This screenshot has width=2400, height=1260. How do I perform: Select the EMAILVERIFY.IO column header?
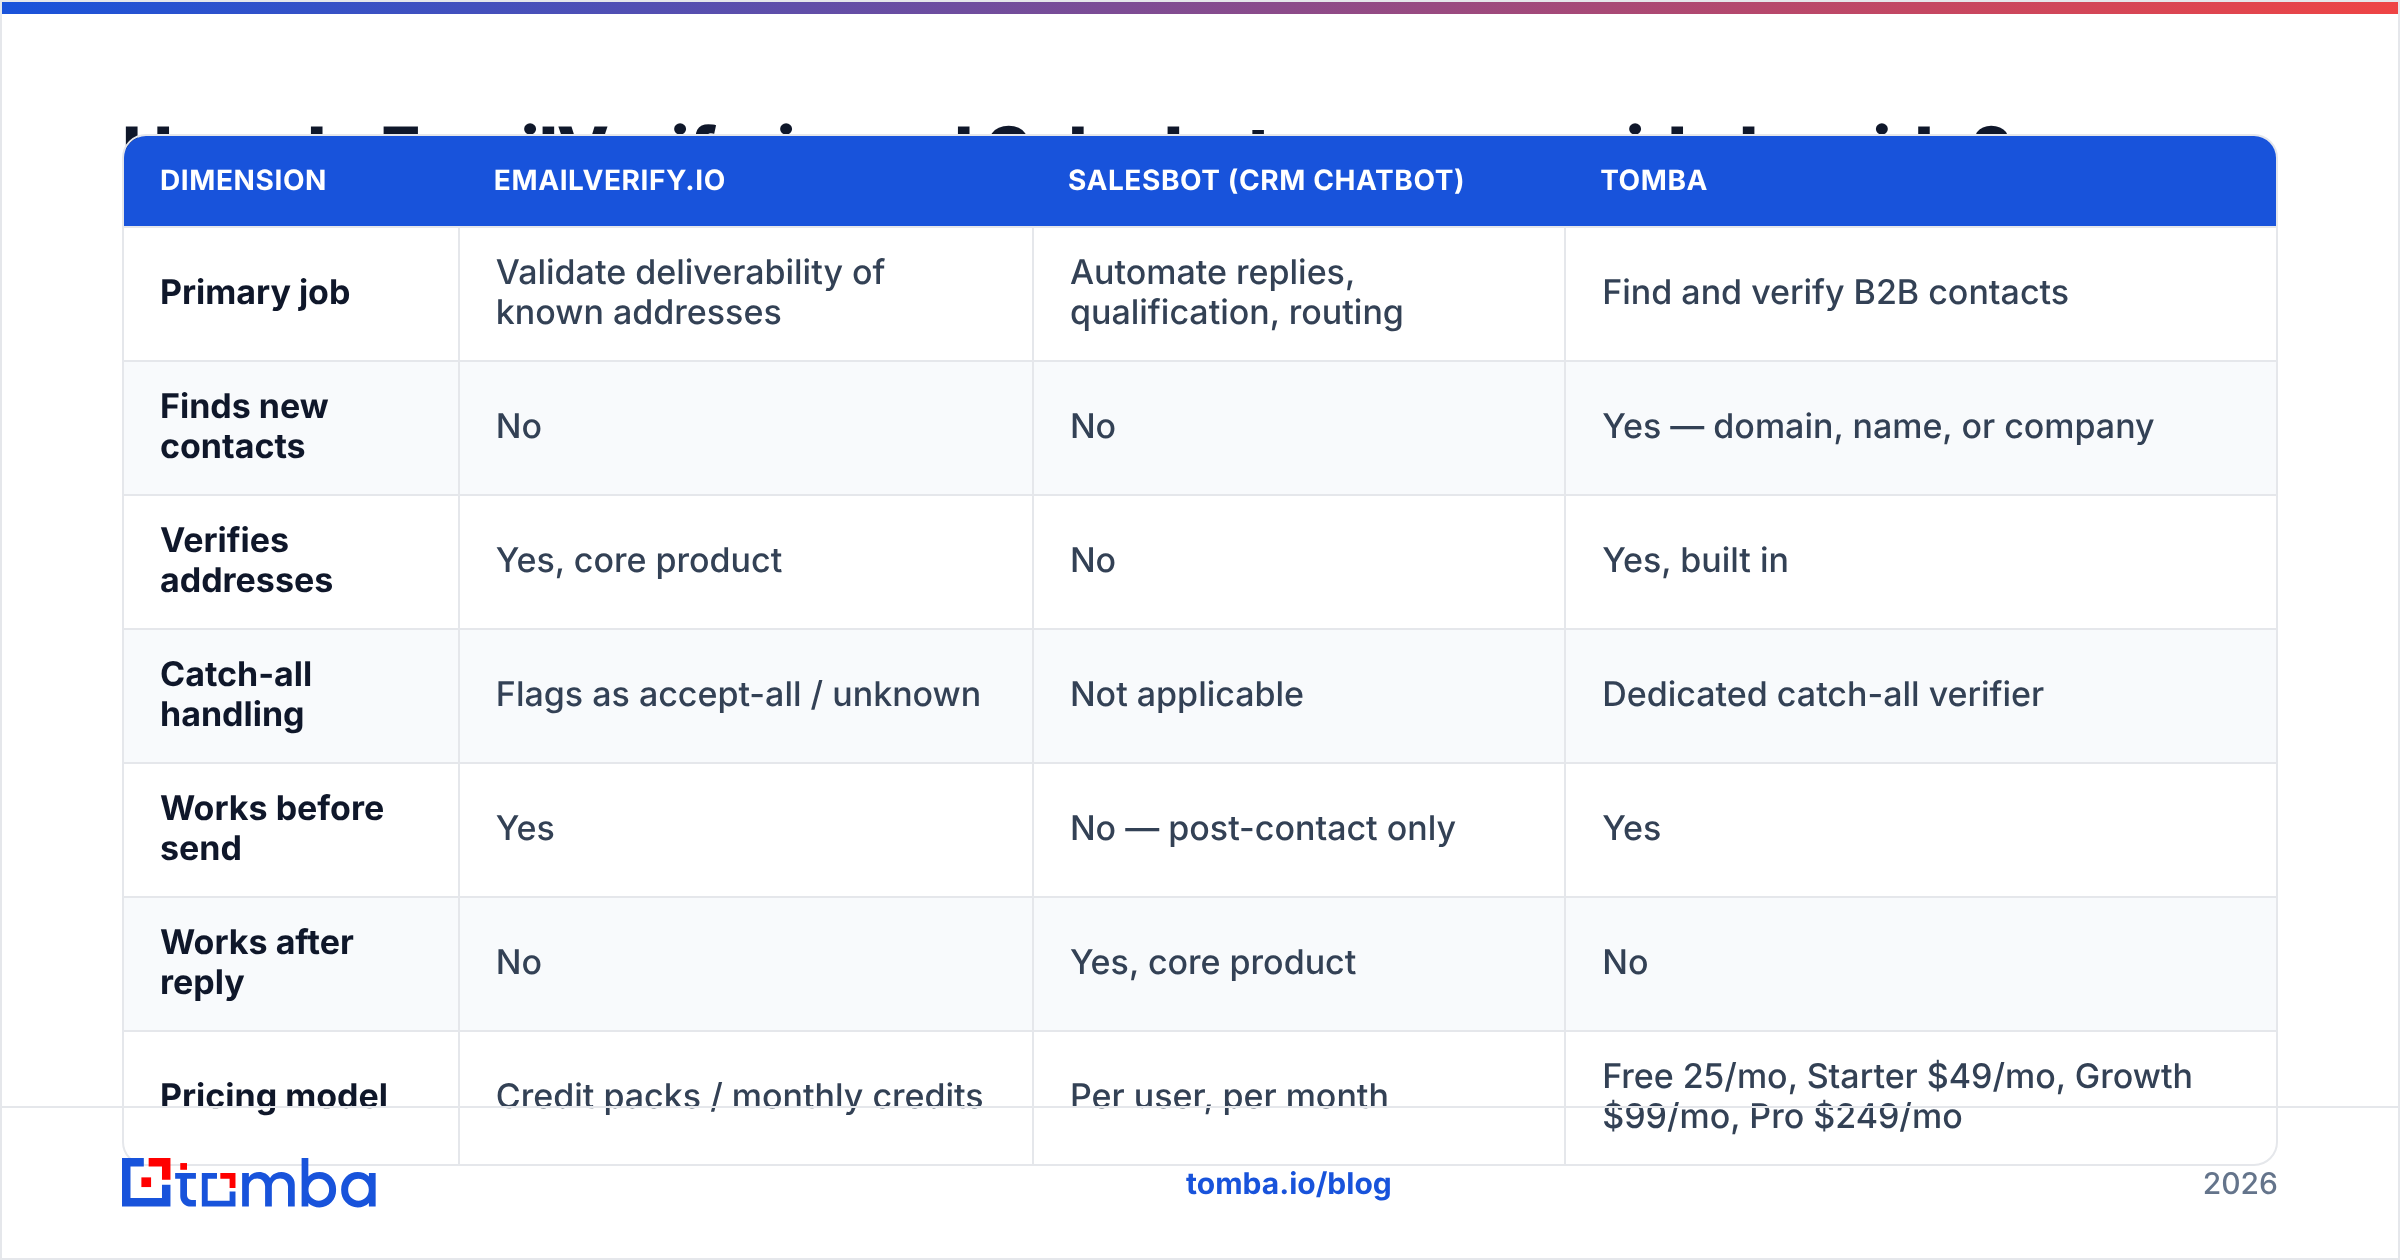tap(609, 180)
